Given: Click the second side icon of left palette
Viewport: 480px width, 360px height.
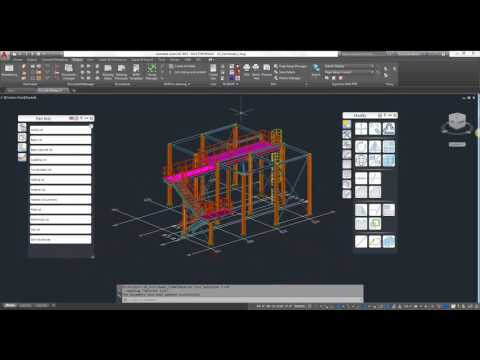Looking at the screenshot, I should (22, 137).
